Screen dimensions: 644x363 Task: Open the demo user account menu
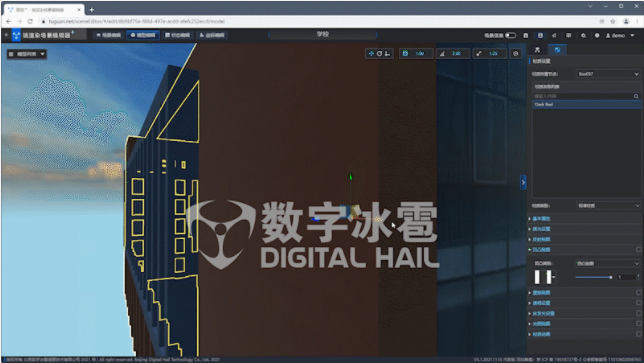(x=619, y=36)
